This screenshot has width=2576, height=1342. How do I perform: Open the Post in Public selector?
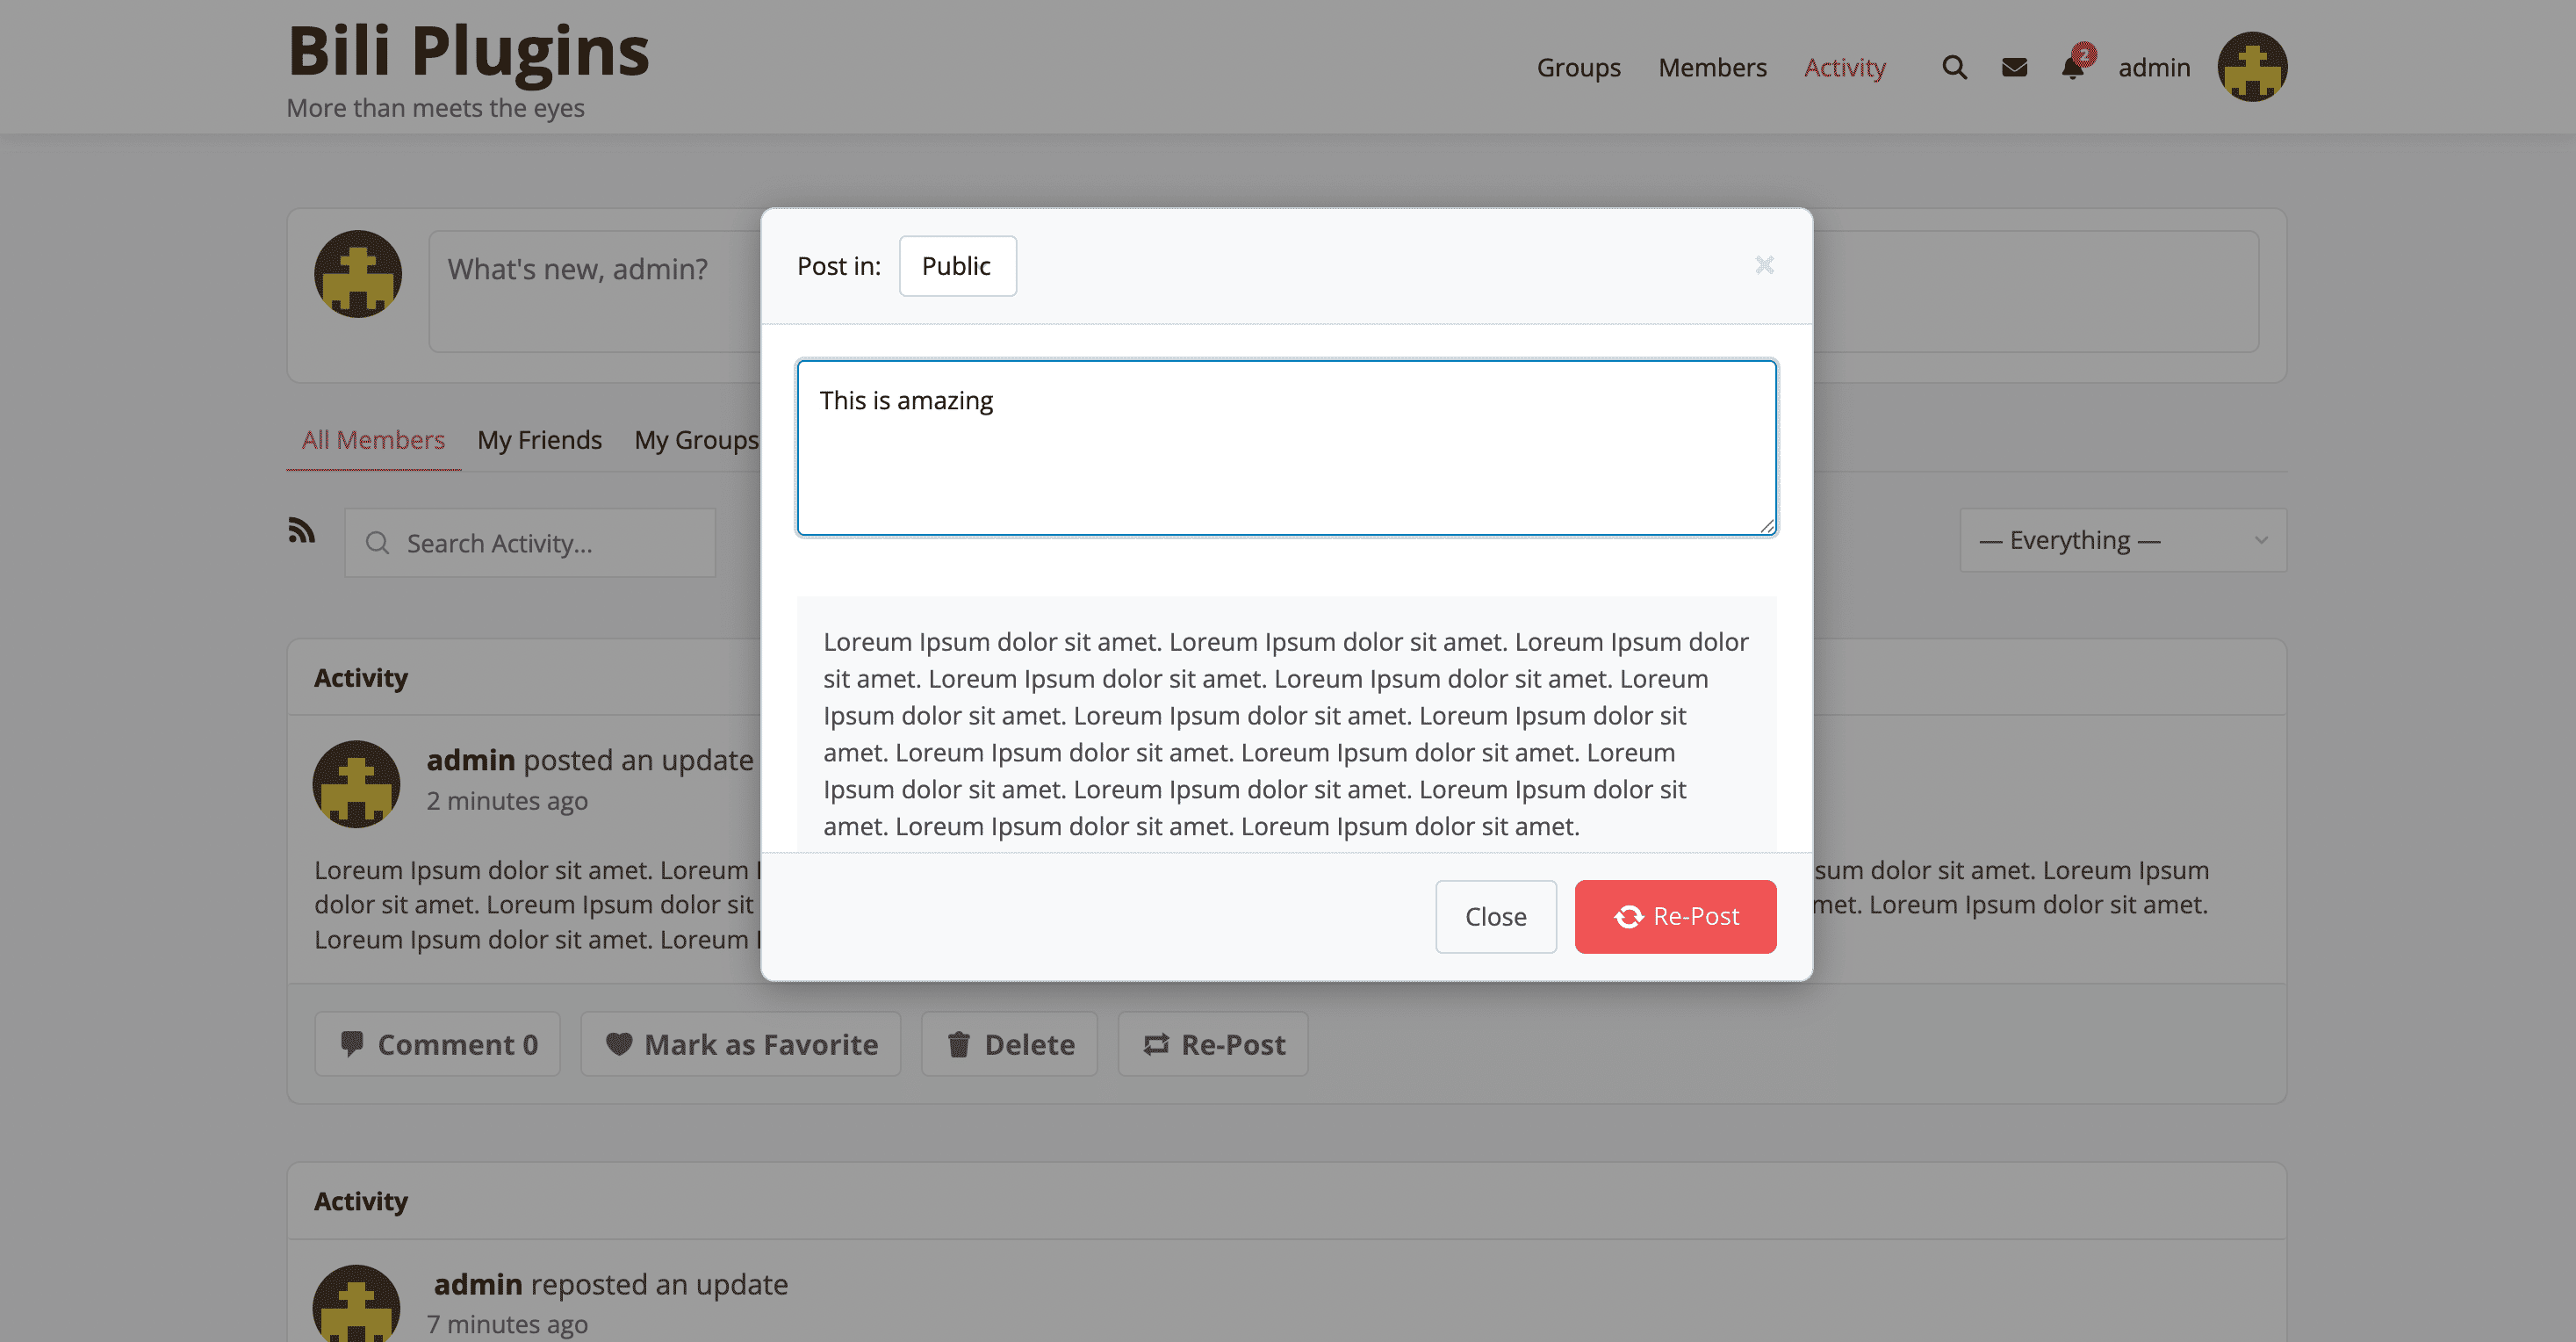(957, 266)
